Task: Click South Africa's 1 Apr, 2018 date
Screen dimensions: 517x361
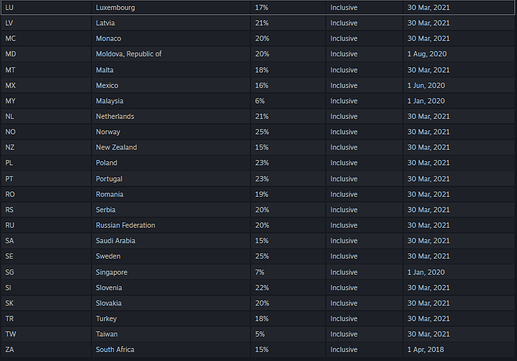Action: point(426,349)
